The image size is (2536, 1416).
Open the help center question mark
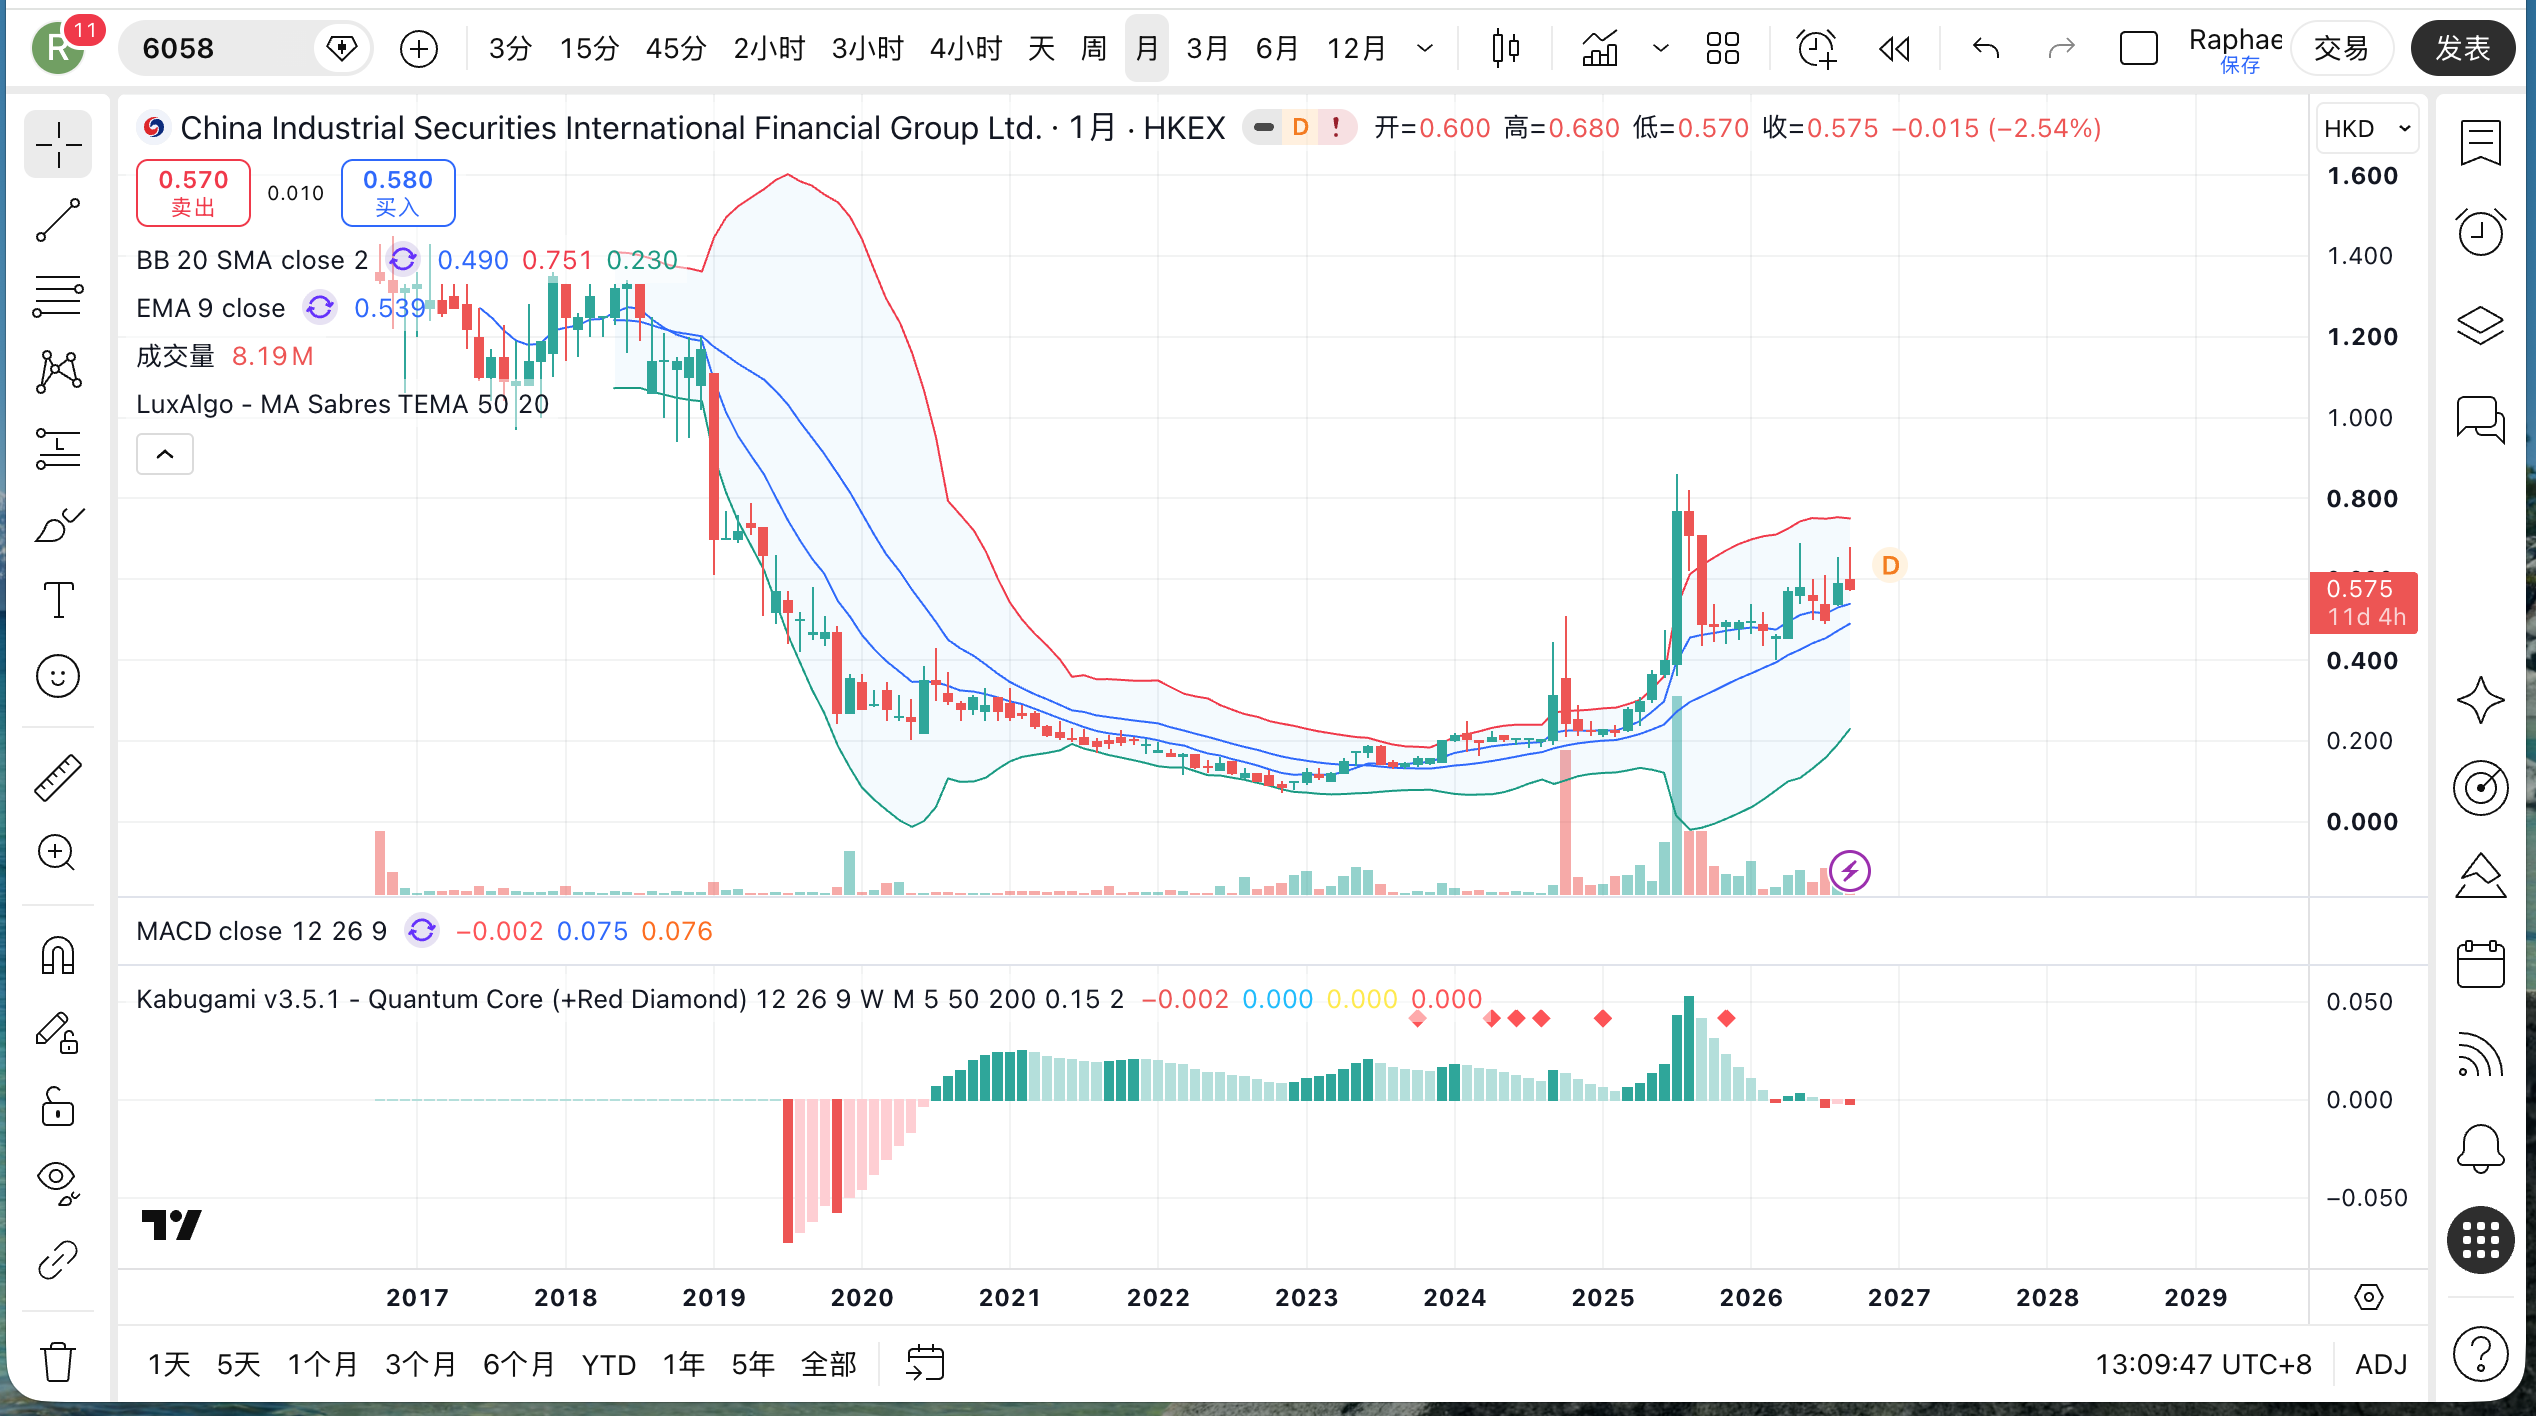point(2481,1355)
